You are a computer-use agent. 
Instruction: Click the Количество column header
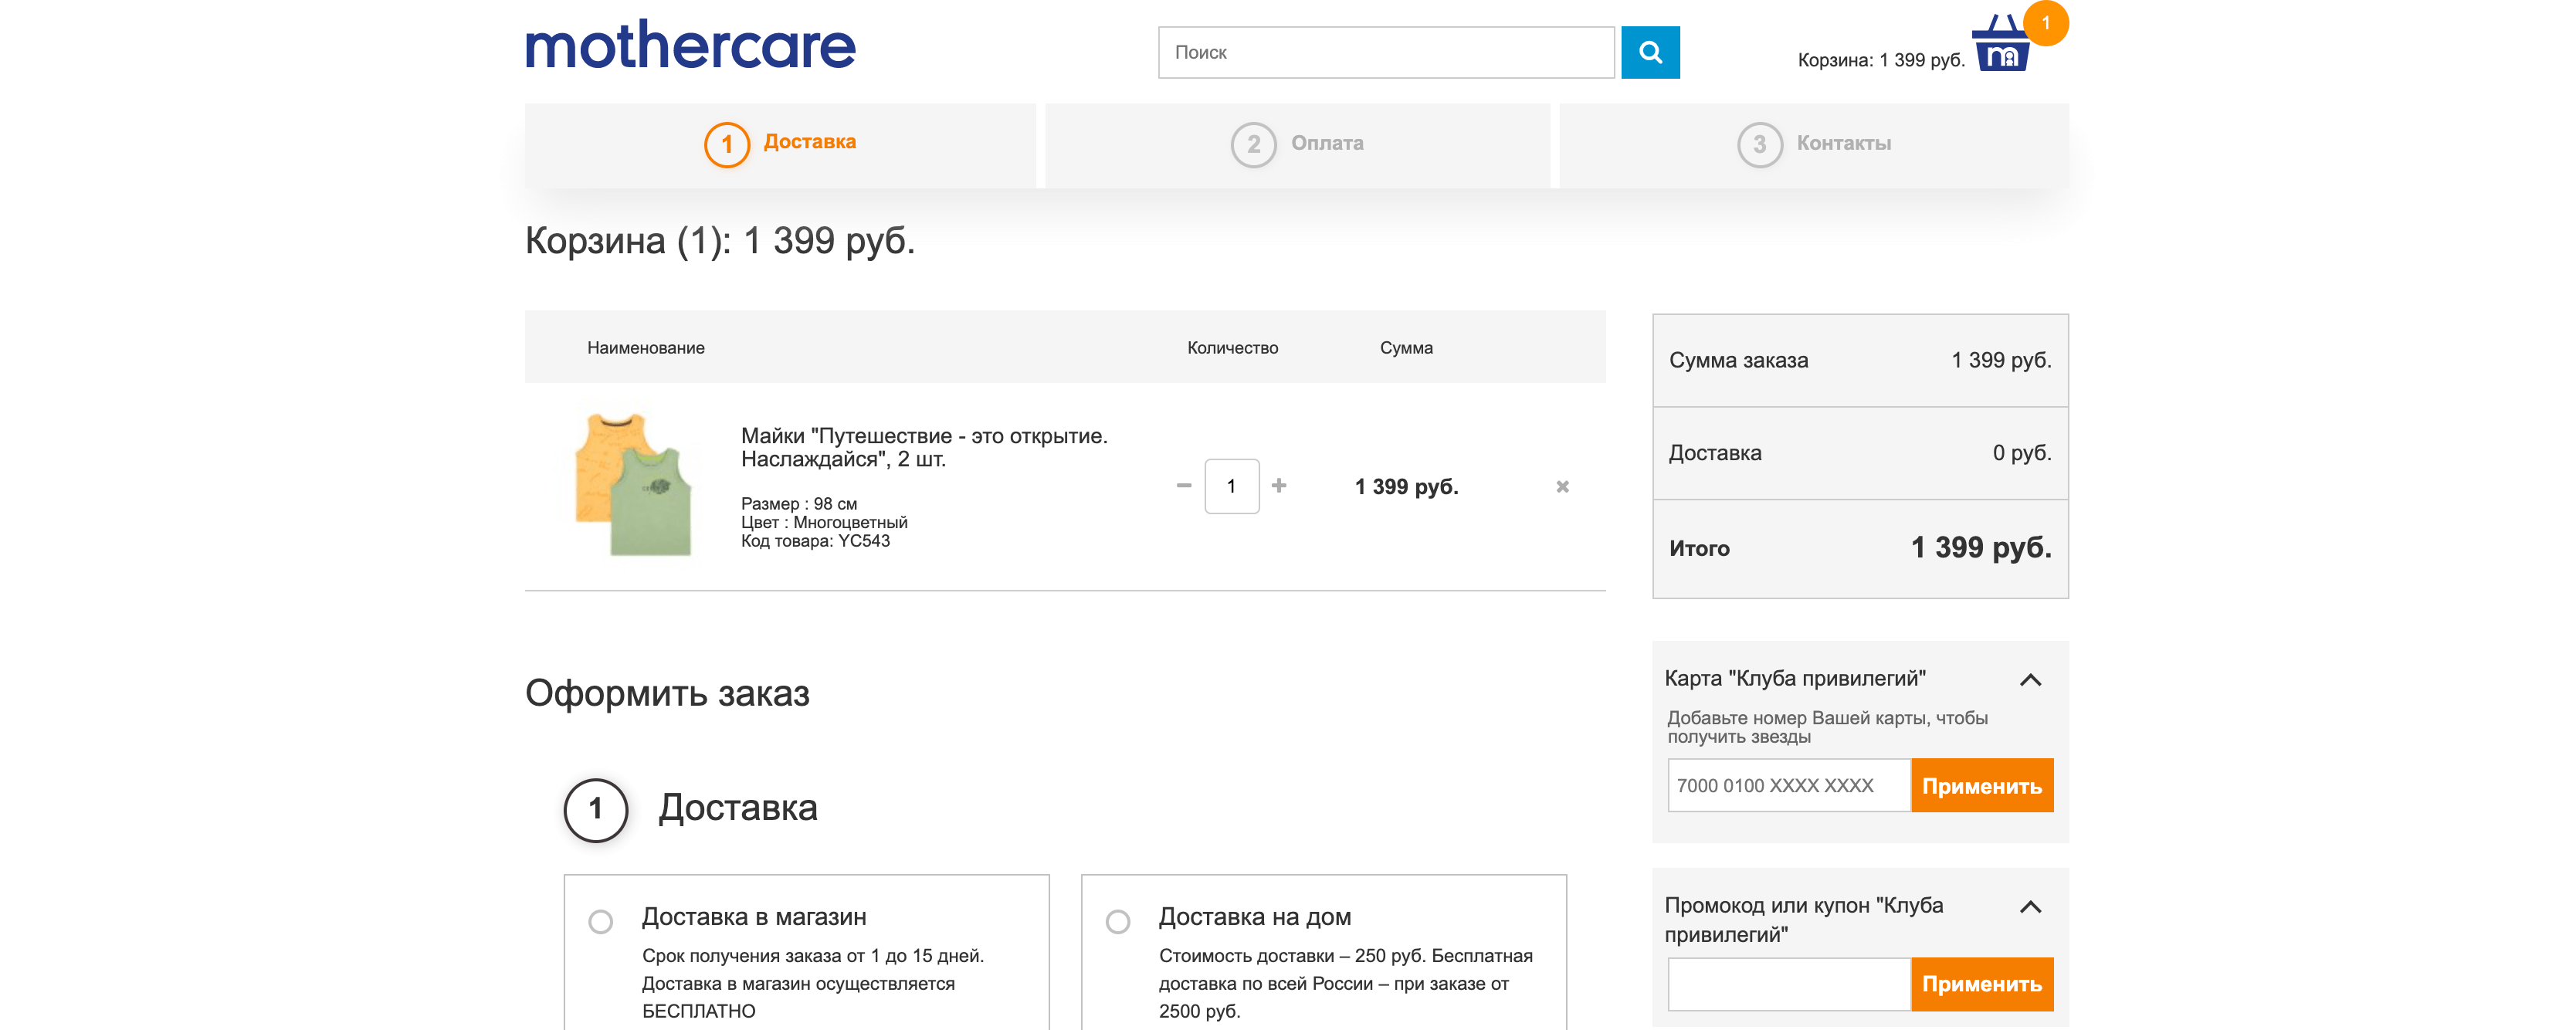click(x=1232, y=348)
